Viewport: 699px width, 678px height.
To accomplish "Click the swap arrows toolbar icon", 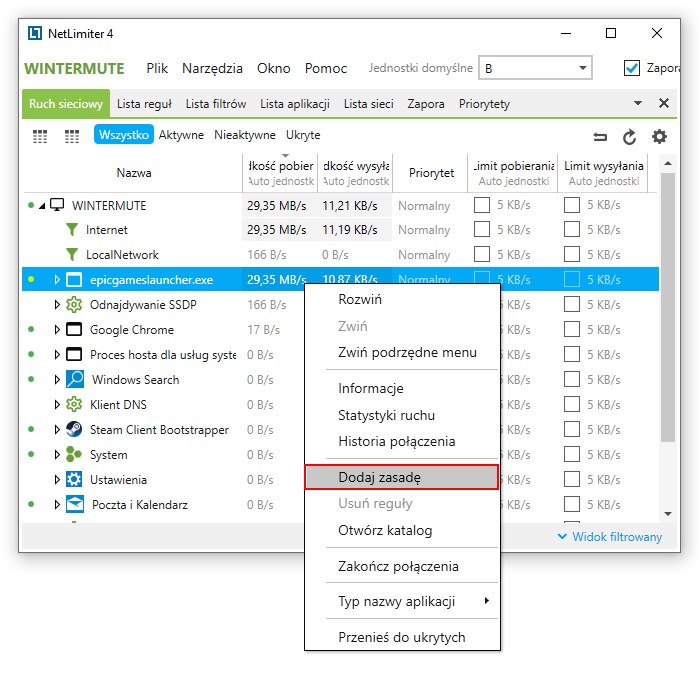I will [x=600, y=137].
